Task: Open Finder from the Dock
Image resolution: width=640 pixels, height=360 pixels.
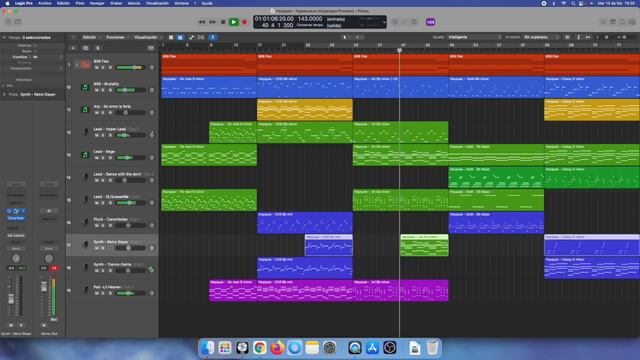Action: [x=207, y=348]
